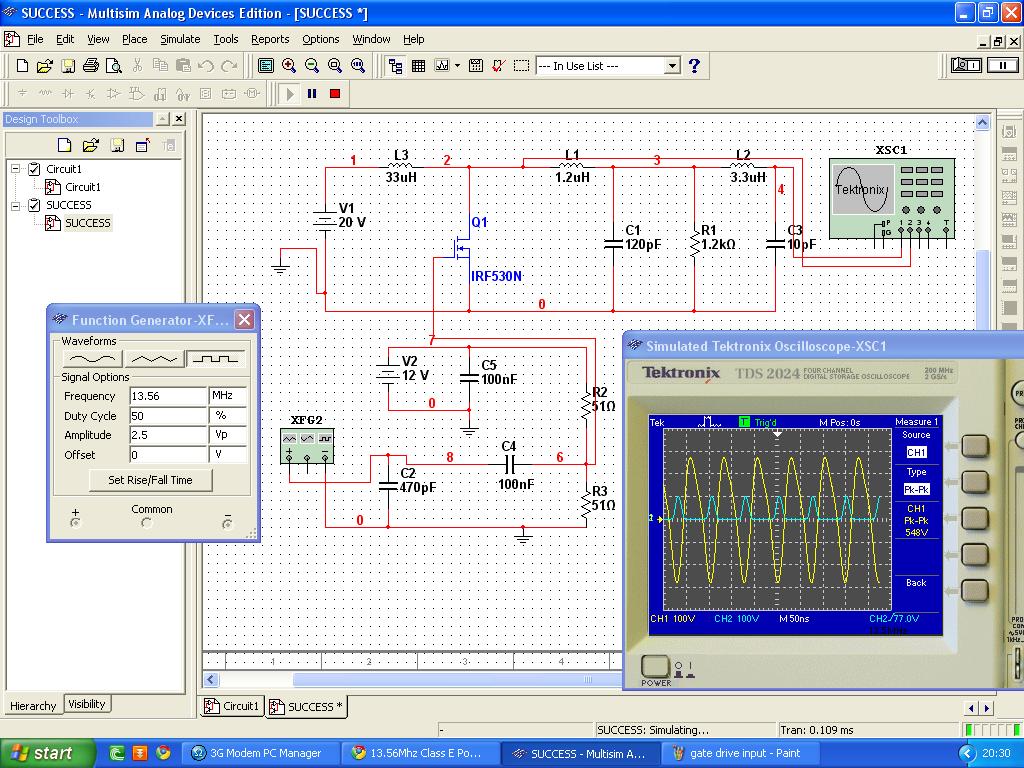This screenshot has height=768, width=1024.
Task: Pause the running simulation
Action: point(312,94)
